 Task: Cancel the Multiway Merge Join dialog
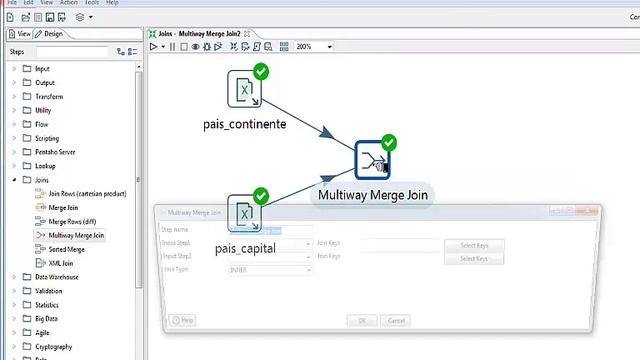click(396, 321)
